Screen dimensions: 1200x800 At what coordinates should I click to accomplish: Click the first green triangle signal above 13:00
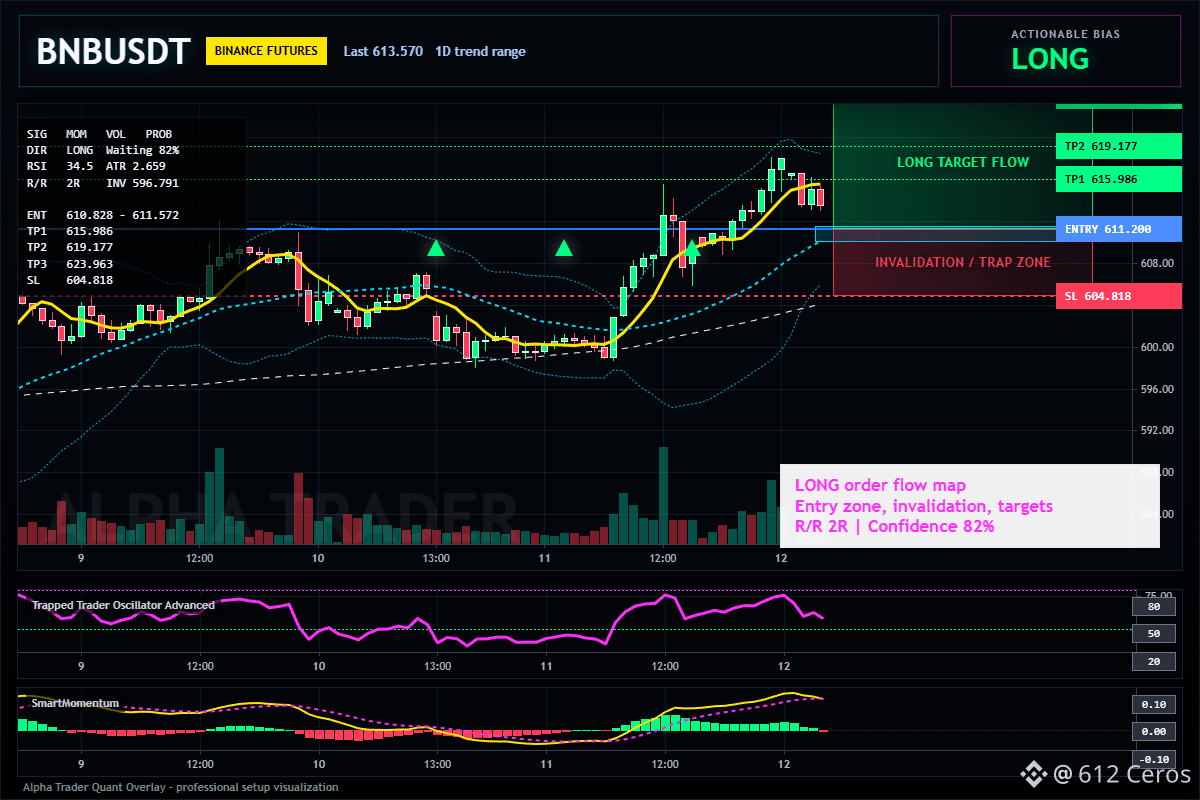(435, 247)
